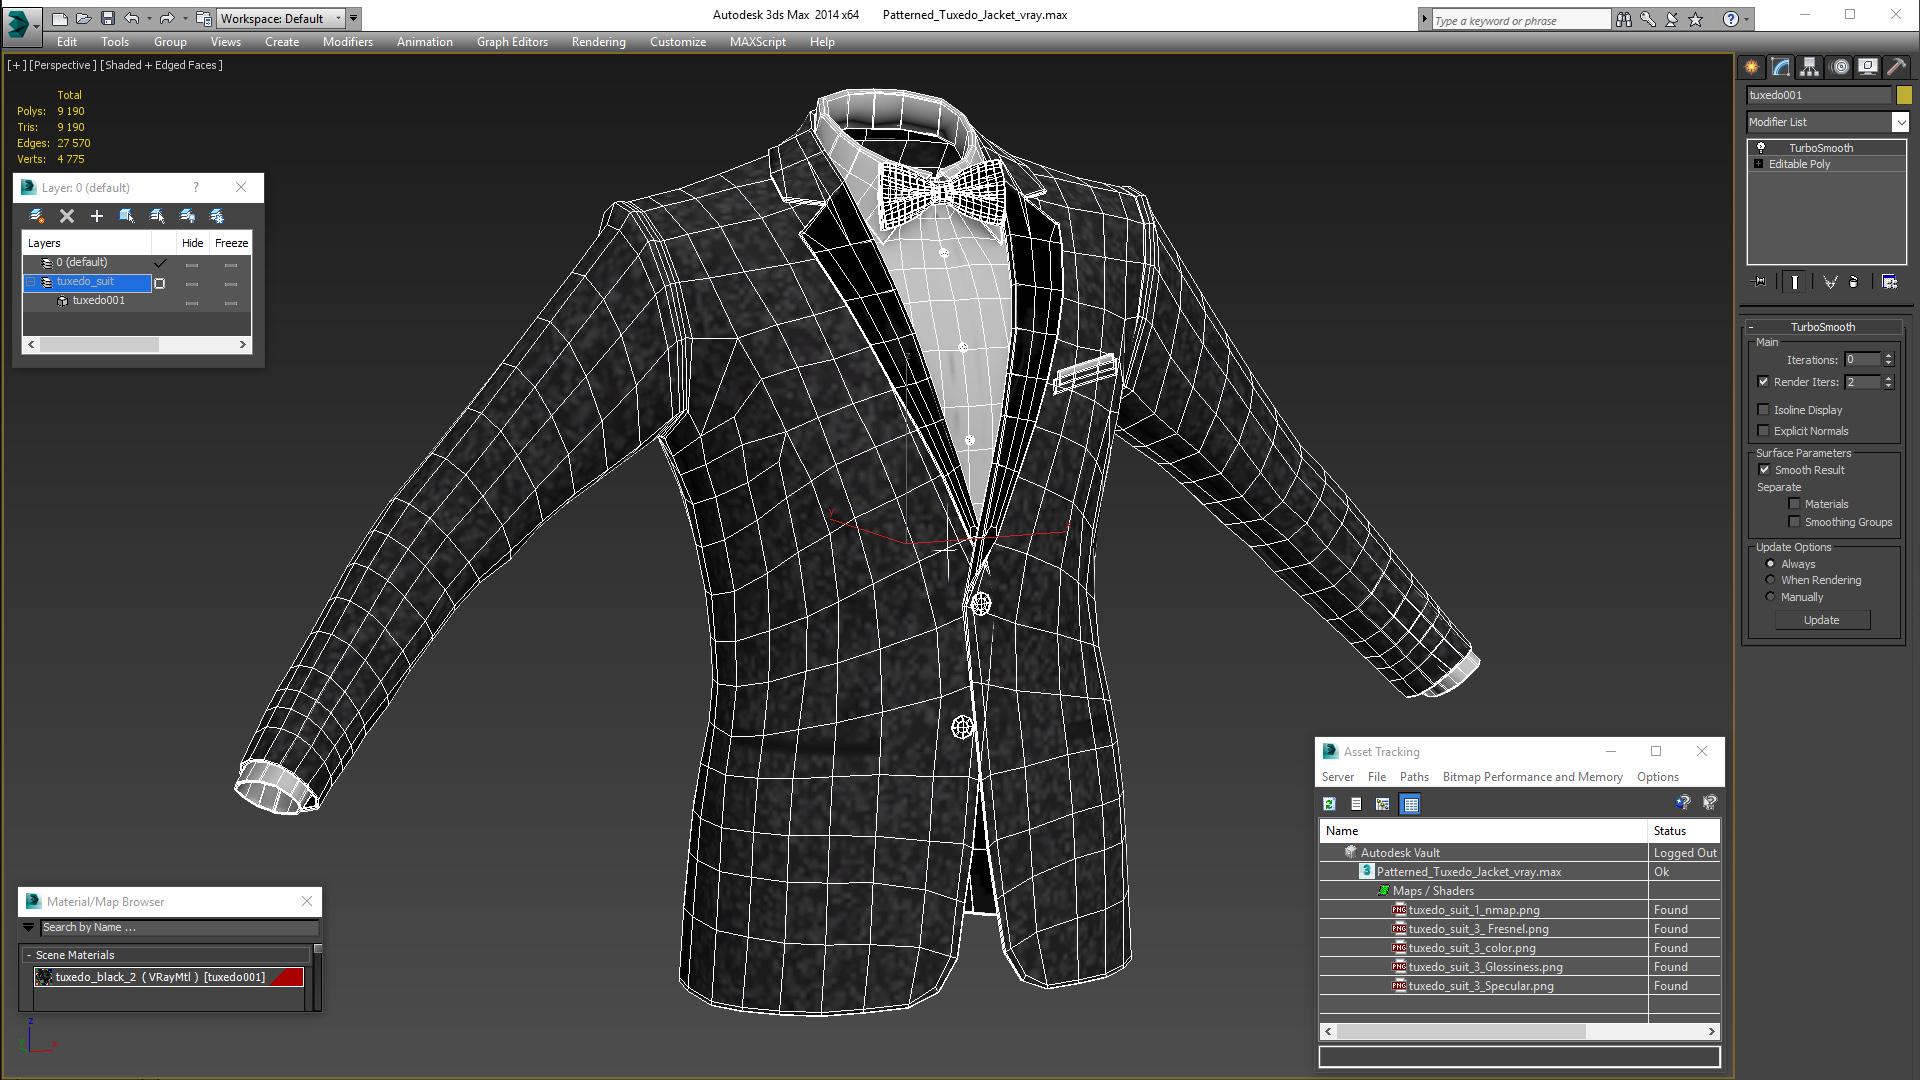Click Pin Stack icon below modifier stack

[x=1760, y=282]
